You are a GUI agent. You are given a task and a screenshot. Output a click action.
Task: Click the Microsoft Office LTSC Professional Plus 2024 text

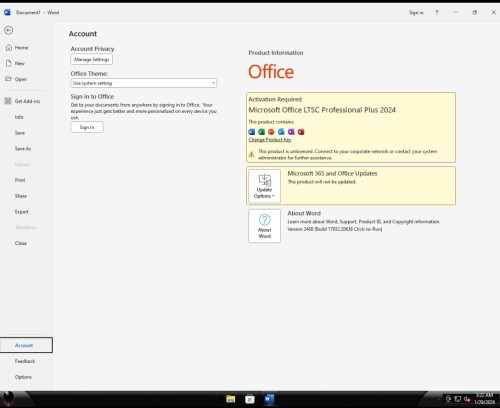(322, 110)
